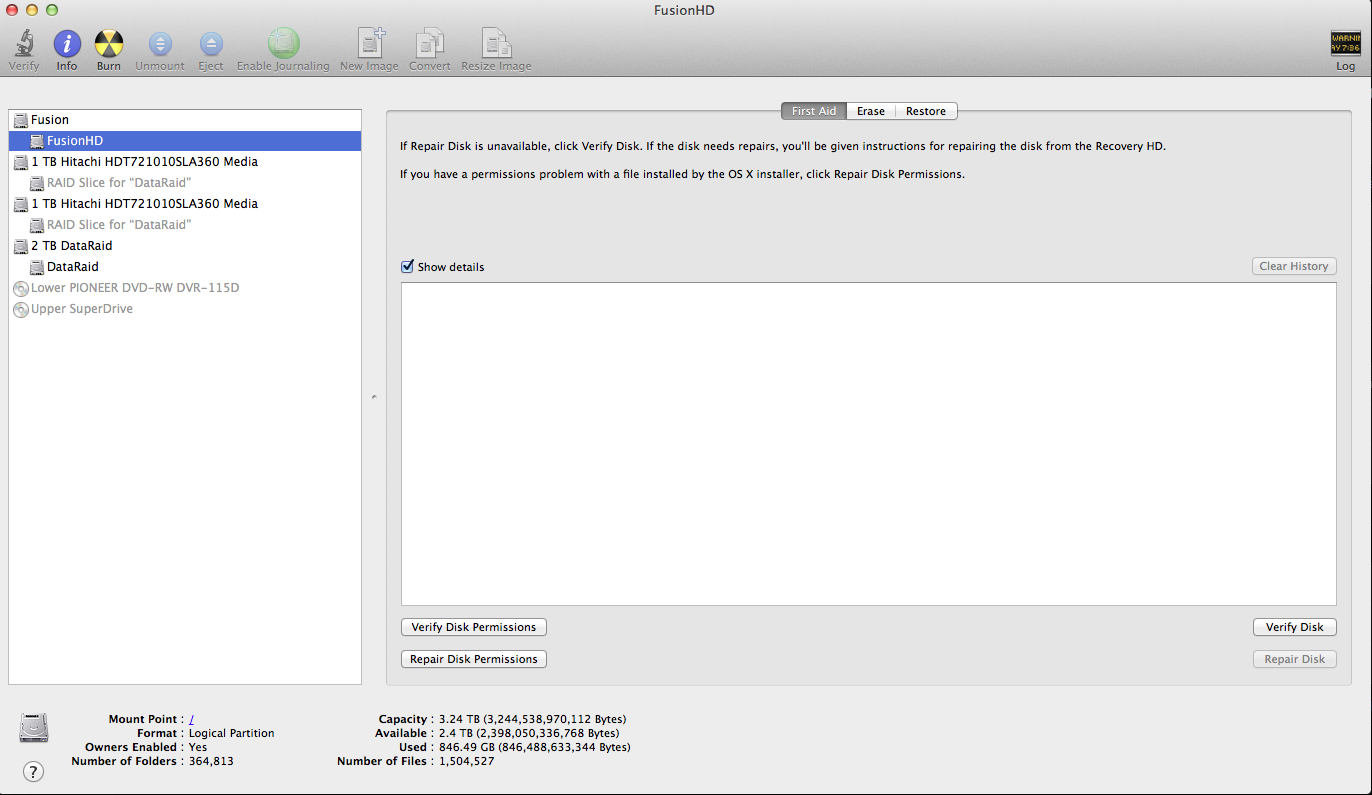
Task: Click the Repair Disk button
Action: (1294, 659)
